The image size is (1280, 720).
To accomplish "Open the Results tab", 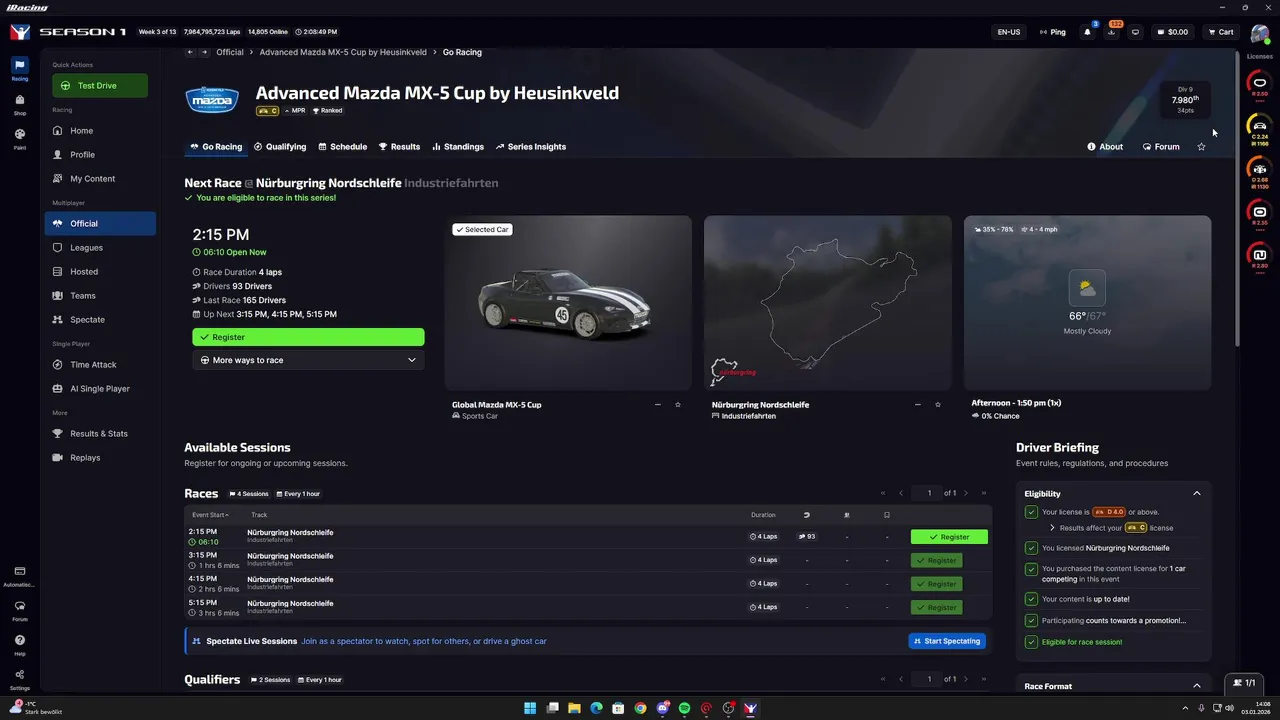I will click(399, 147).
